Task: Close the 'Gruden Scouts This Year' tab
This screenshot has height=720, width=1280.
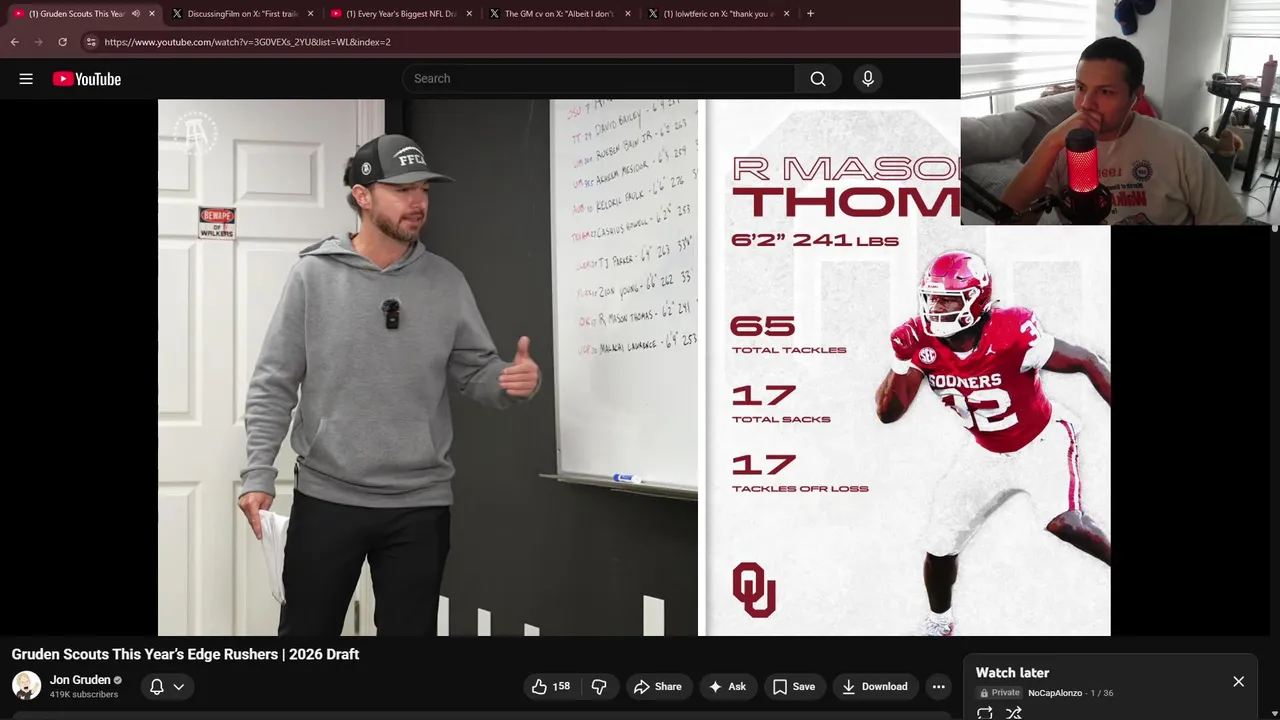Action: 152,14
